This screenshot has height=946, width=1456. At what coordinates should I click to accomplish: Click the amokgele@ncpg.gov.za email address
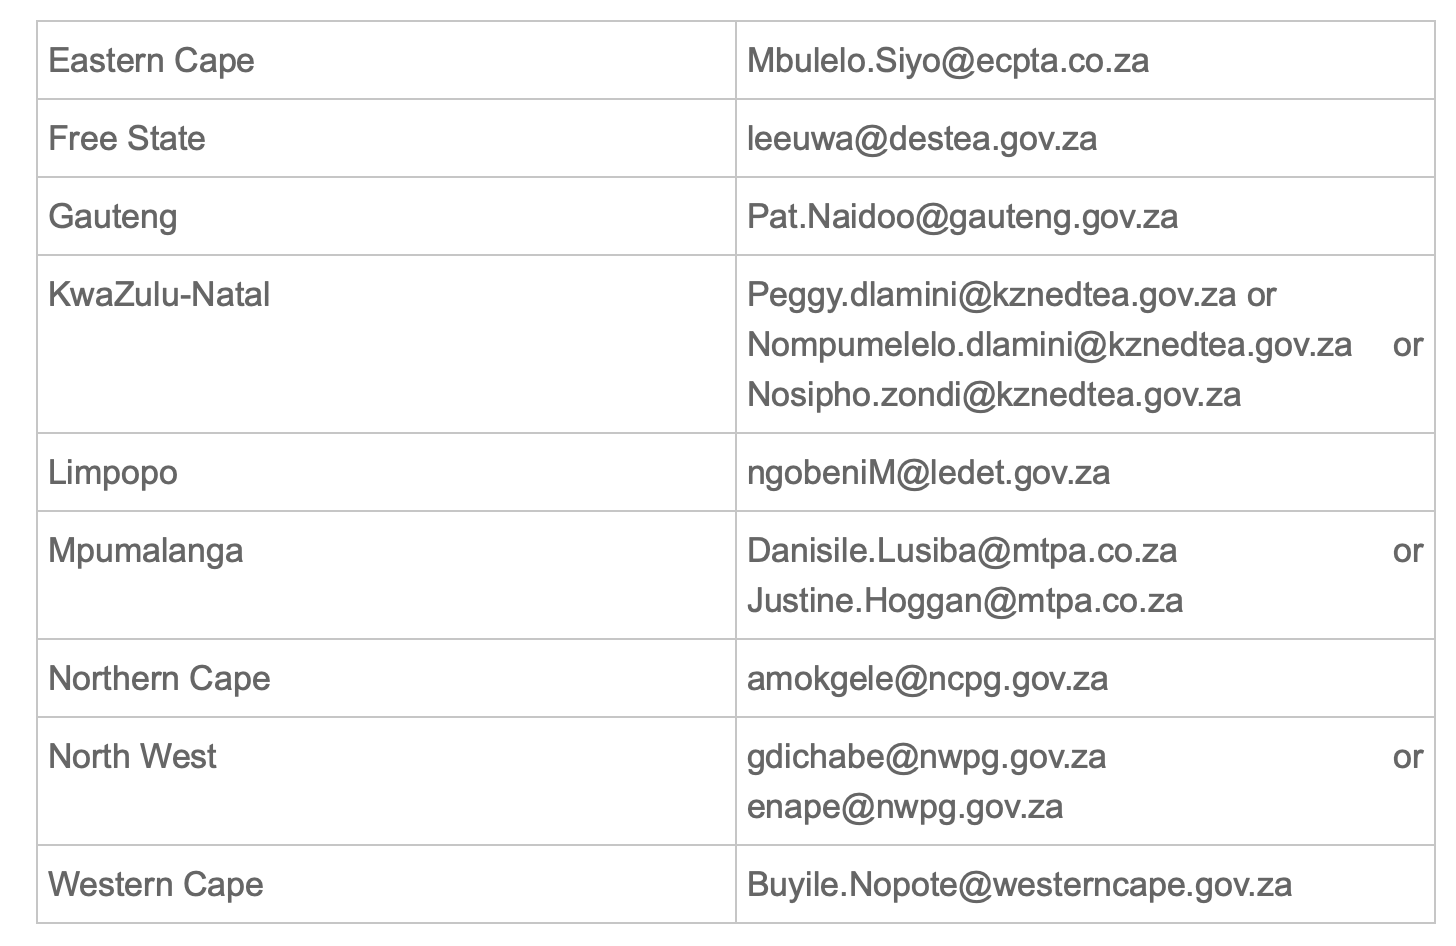point(927,679)
